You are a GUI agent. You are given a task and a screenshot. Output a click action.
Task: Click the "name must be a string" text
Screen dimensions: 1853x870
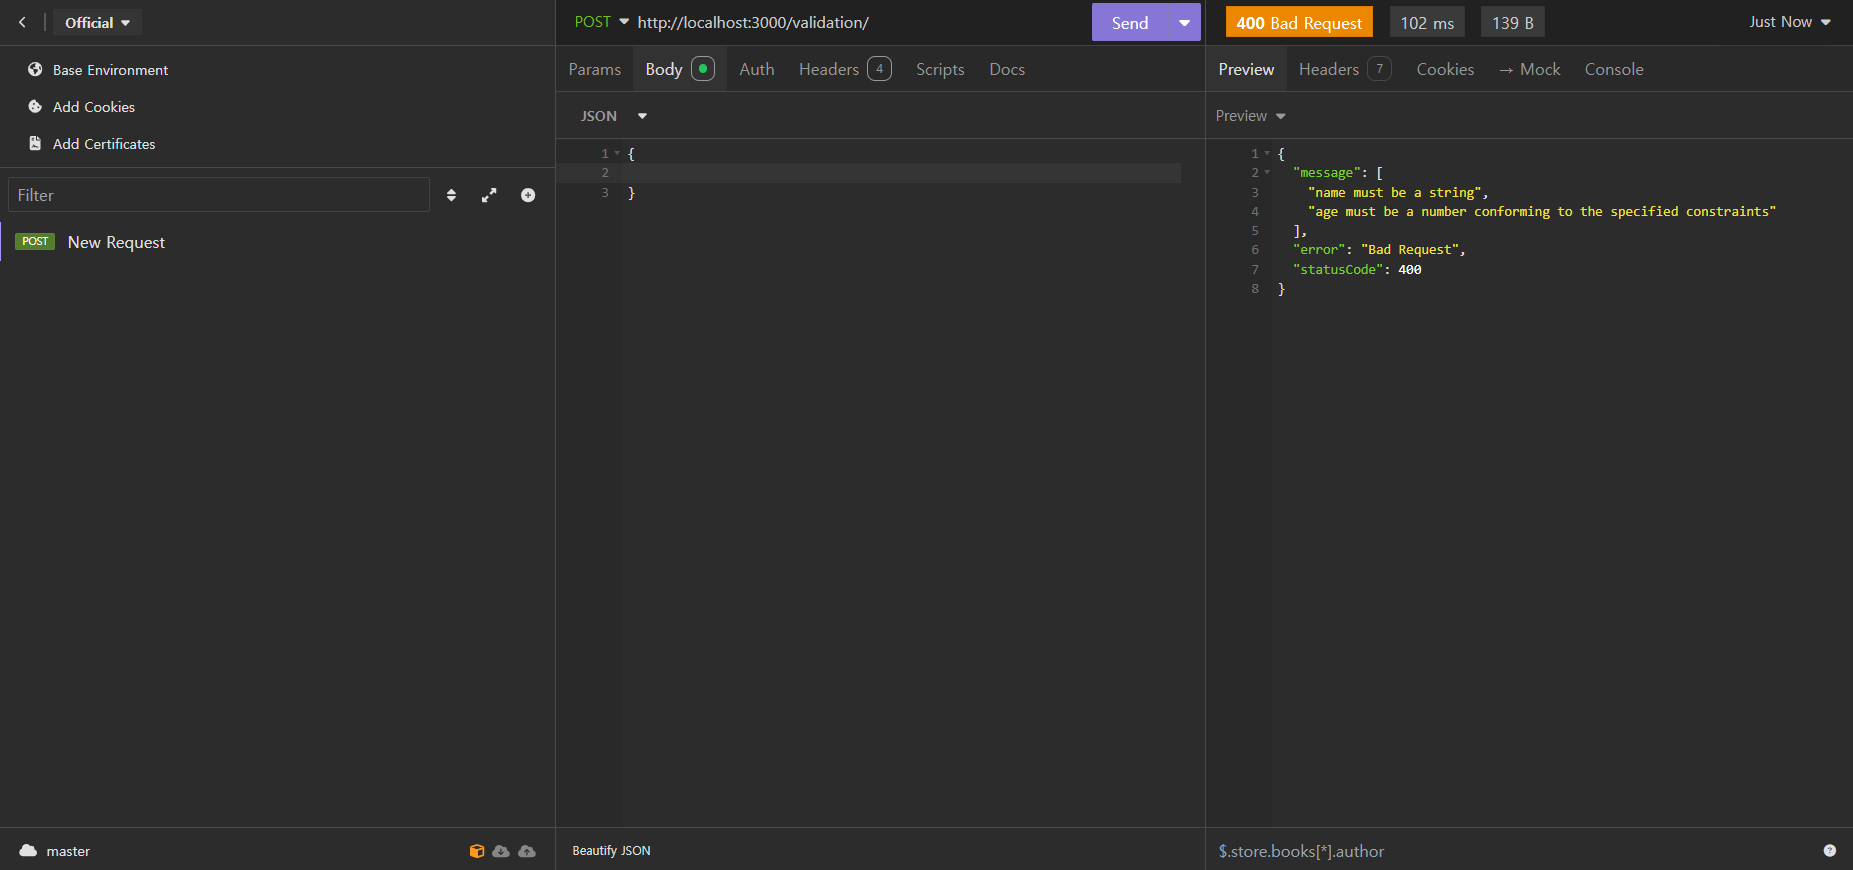point(1394,192)
